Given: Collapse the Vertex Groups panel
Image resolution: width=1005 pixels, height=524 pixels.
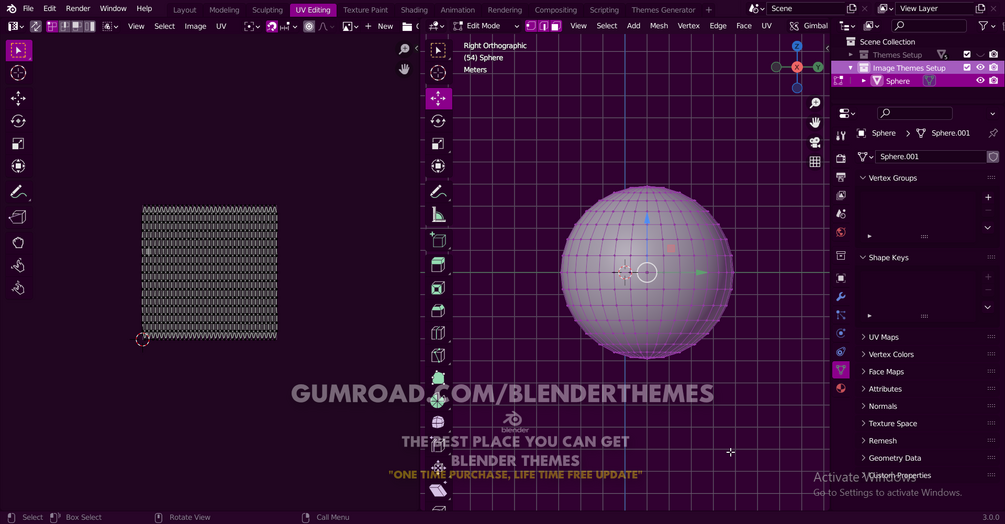Looking at the screenshot, I should pyautogui.click(x=863, y=178).
